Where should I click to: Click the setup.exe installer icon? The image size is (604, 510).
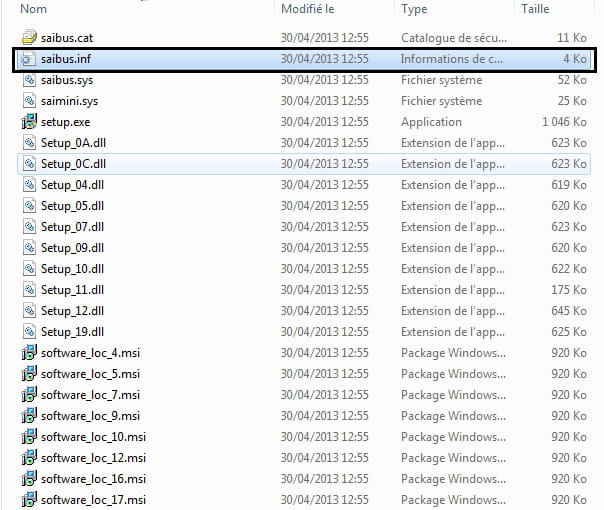(x=29, y=122)
